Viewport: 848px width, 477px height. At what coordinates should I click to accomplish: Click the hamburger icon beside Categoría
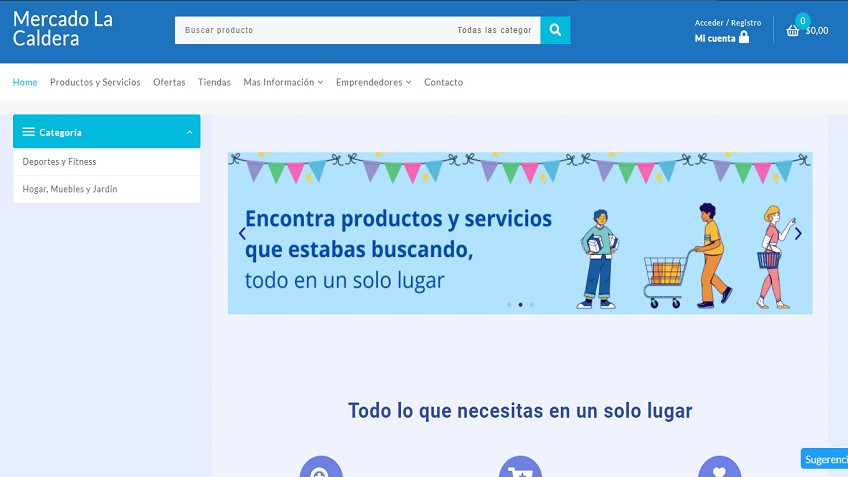[29, 132]
